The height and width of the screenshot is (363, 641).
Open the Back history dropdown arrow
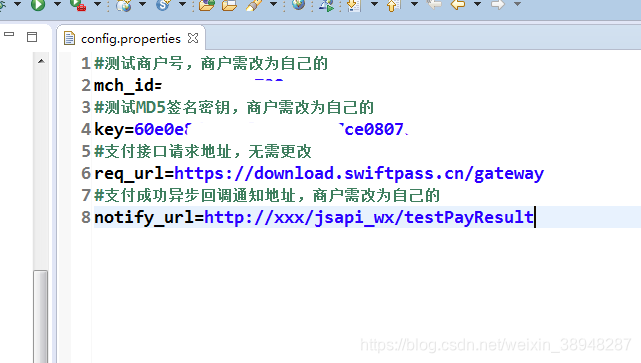(x=477, y=4)
